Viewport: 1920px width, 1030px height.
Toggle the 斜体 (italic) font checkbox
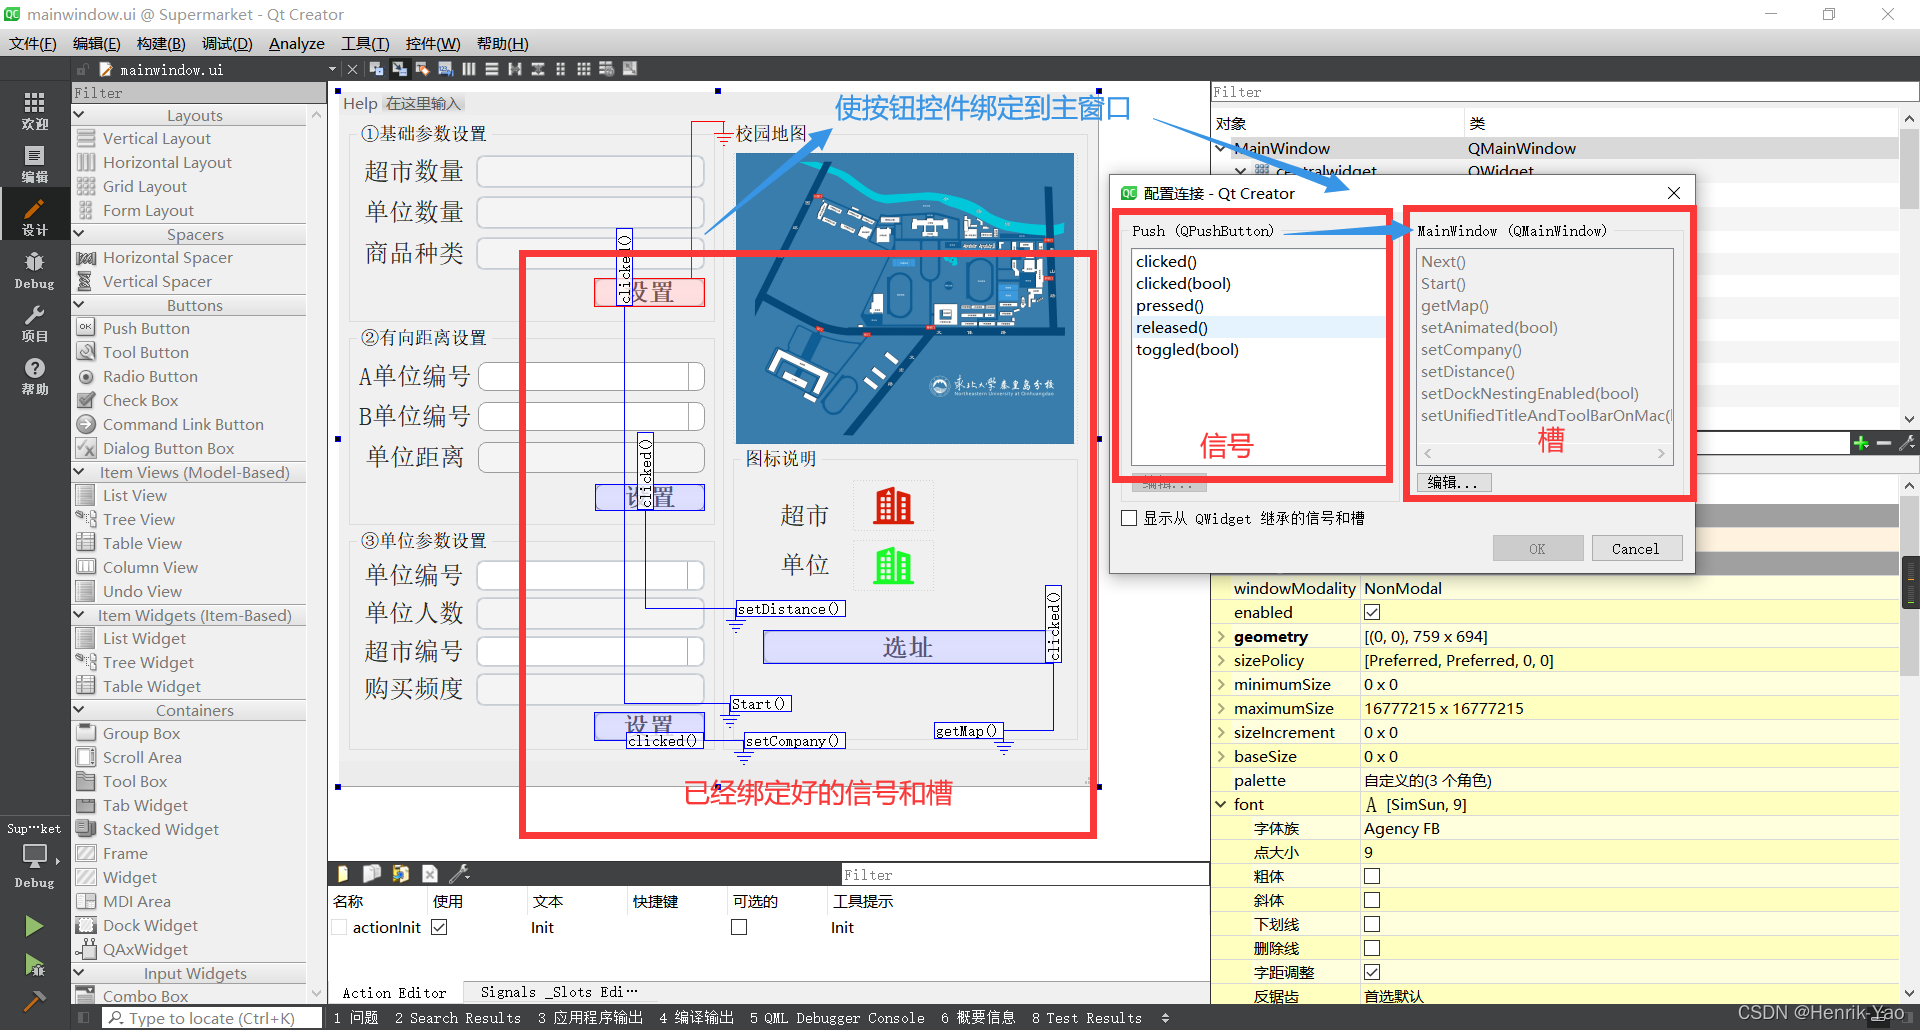(1372, 900)
